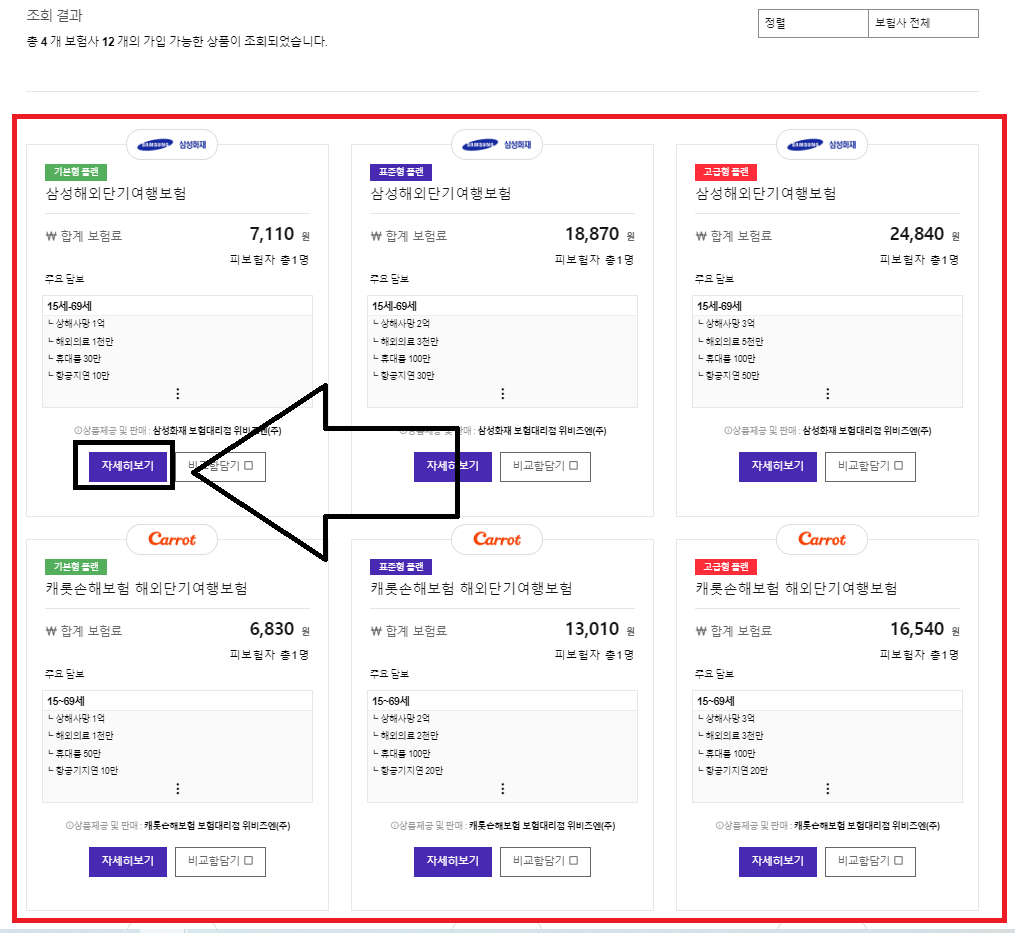Select red 고급형 플랜 badge on the Carrot card
This screenshot has width=1015, height=933.
point(726,567)
